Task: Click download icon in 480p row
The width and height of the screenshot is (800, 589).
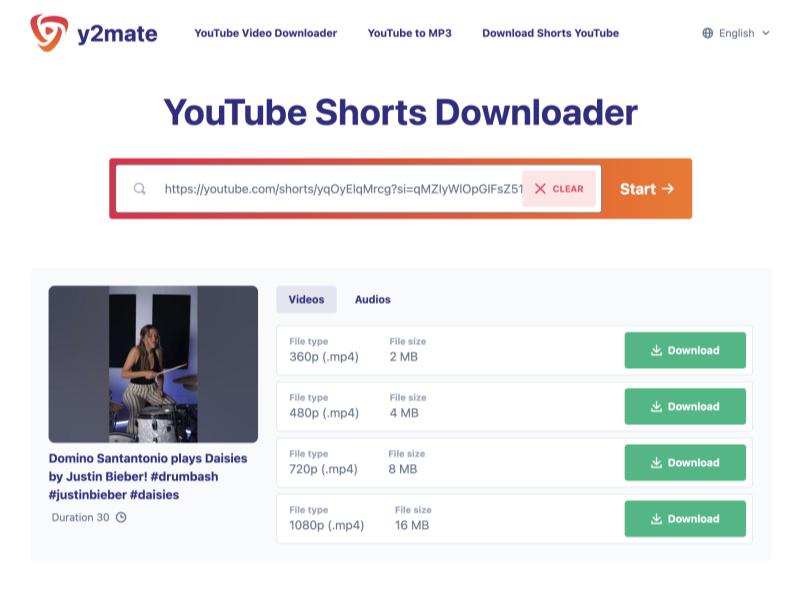Action: [657, 406]
